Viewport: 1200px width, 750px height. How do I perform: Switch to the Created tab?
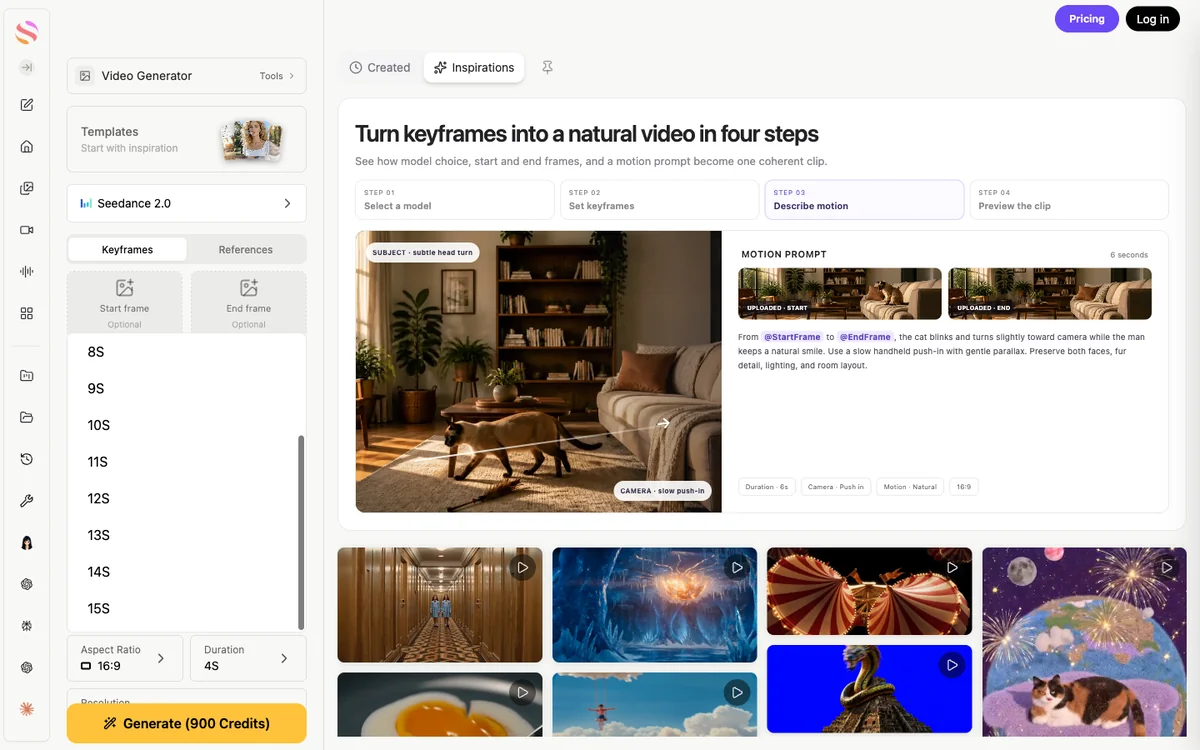point(380,67)
